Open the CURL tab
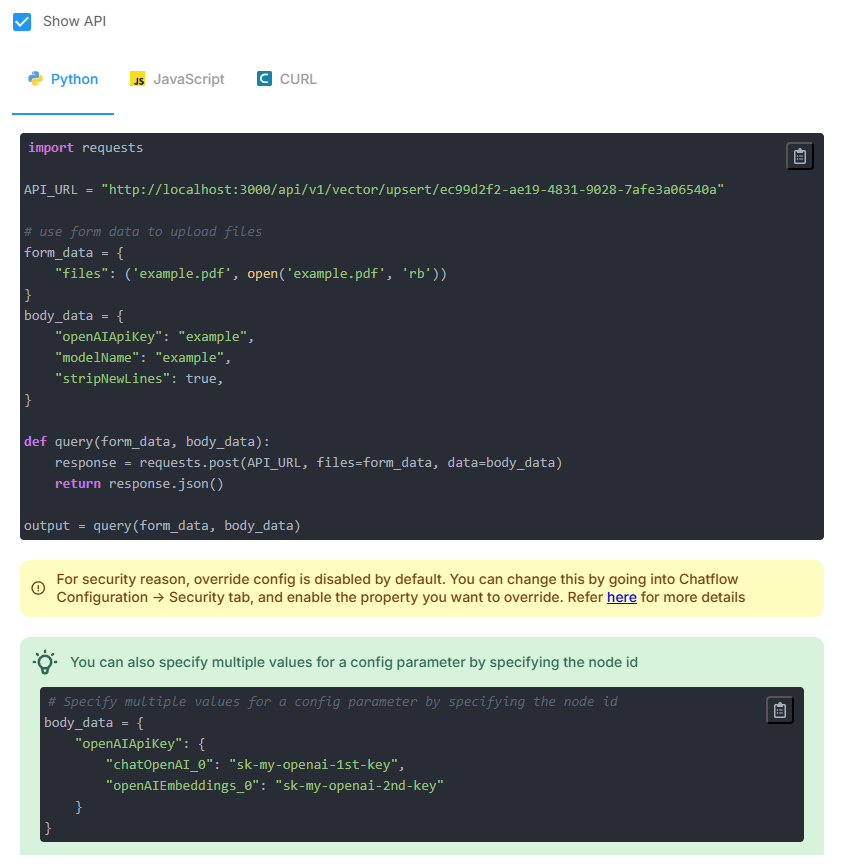 [297, 79]
